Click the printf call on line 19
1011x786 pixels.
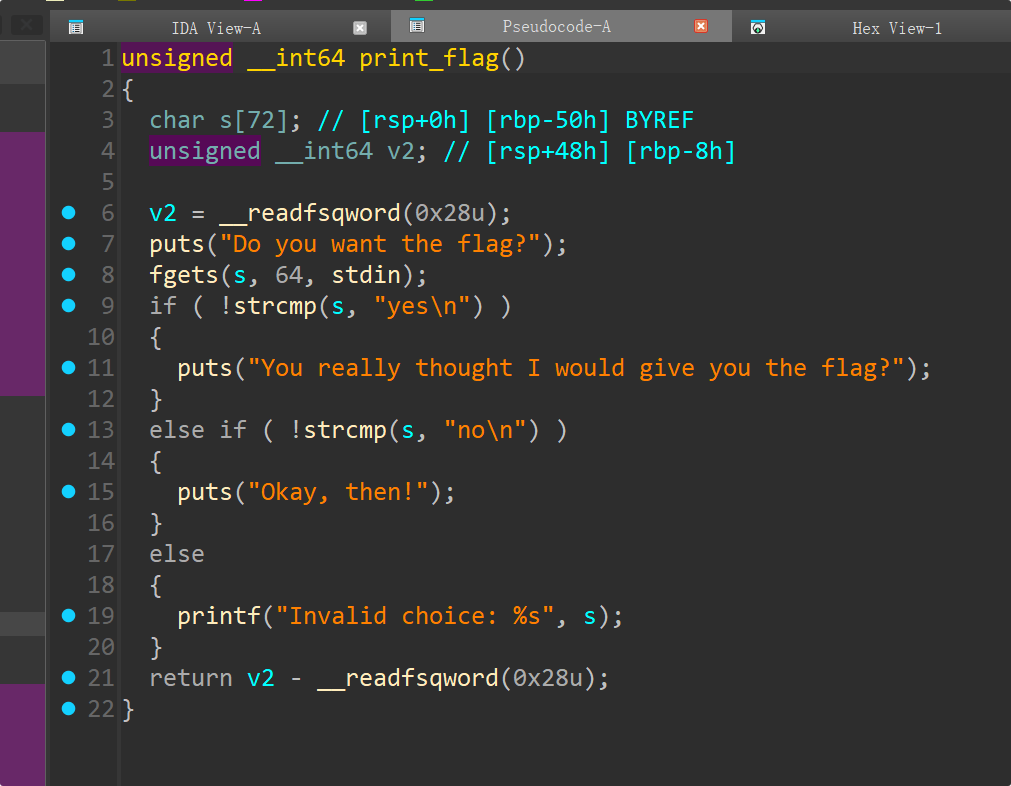point(219,616)
